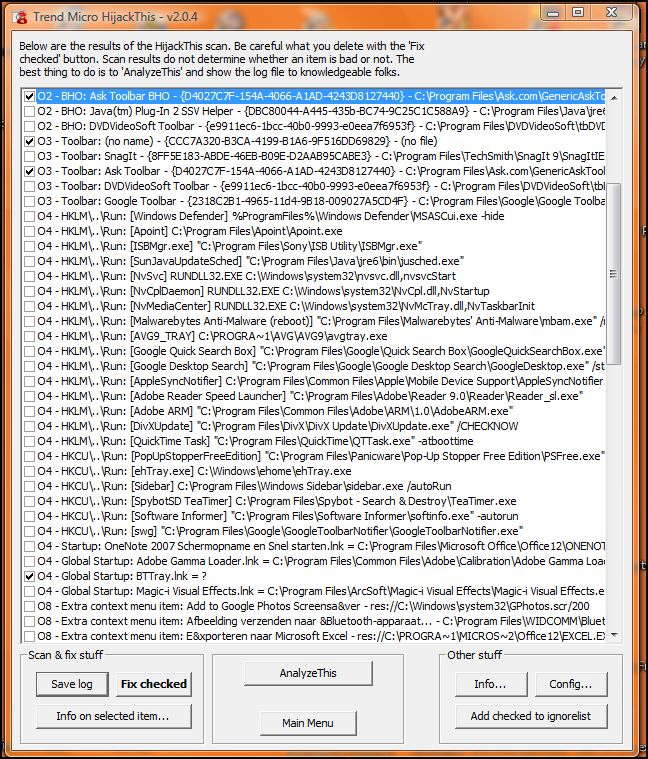This screenshot has width=648, height=759.
Task: Select the Adobe ARM row
Action: click(275, 411)
